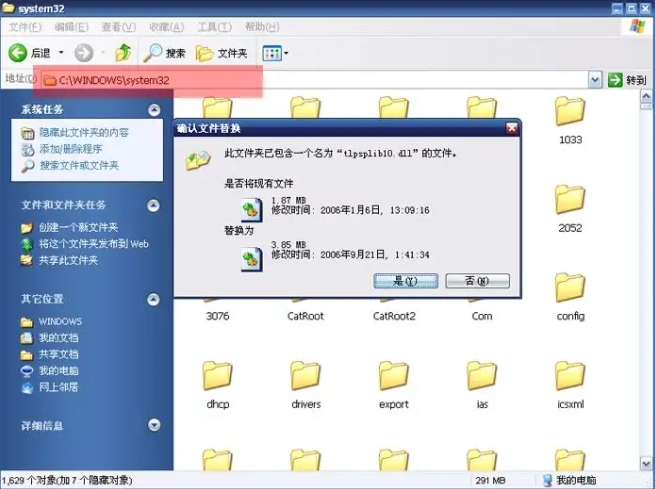Screen dimensions: 655x489
Task: Click the replacement 3.85 MB file icon
Action: 252,259
